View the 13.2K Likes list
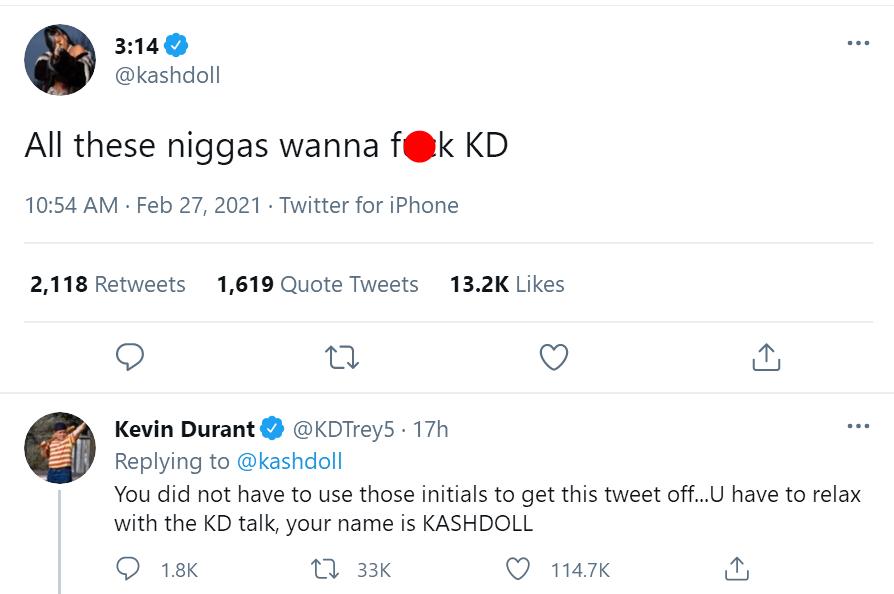 point(507,285)
